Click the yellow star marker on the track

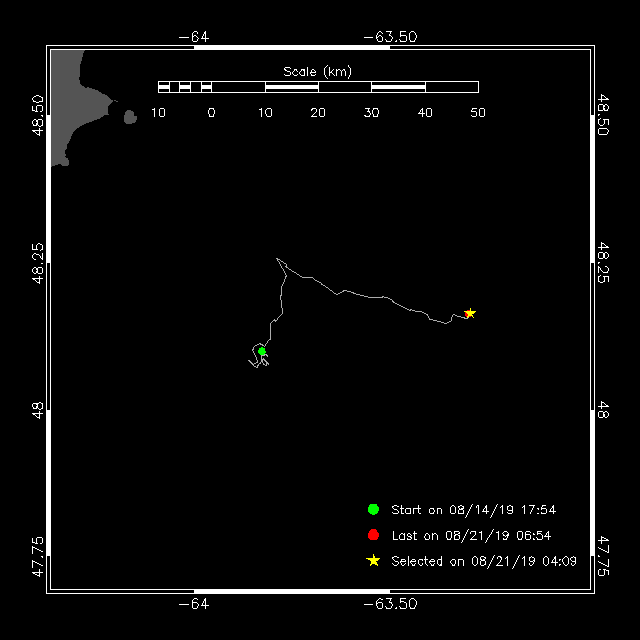tap(470, 313)
